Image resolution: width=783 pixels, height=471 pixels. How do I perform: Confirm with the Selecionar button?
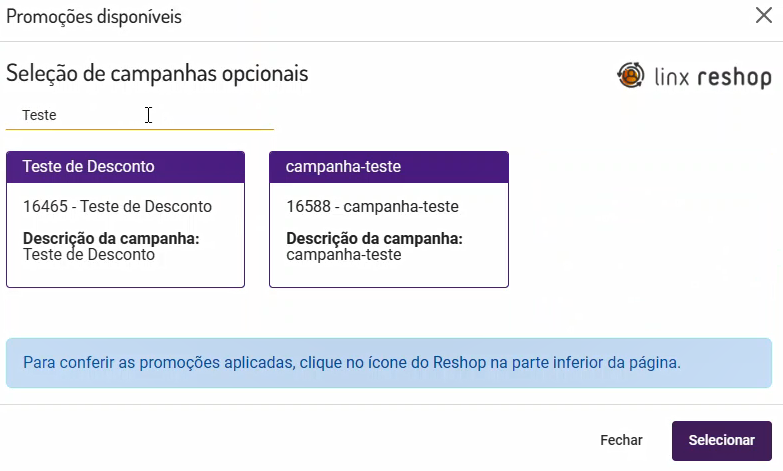[721, 440]
